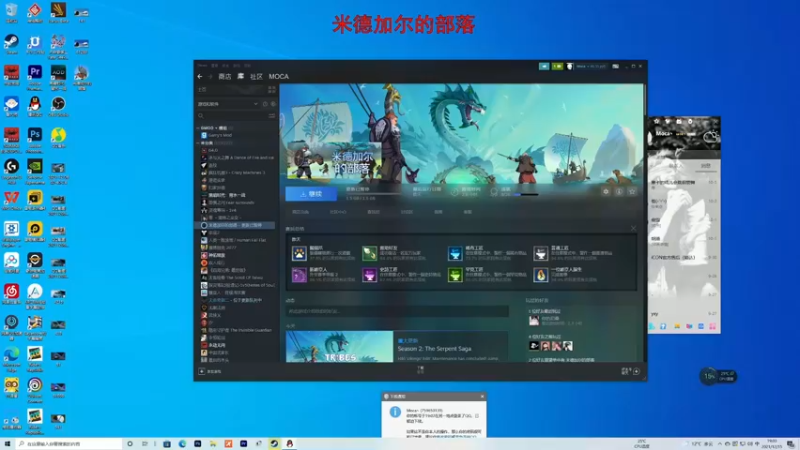This screenshot has width=800, height=450.
Task: Click the add game plus button
Action: [202, 371]
